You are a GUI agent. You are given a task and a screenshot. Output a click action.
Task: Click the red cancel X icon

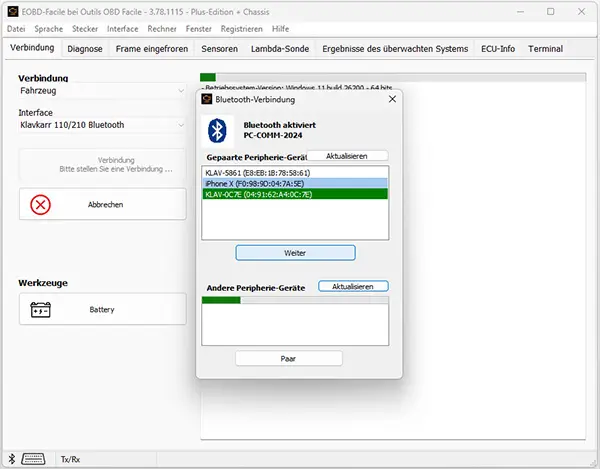coord(41,204)
